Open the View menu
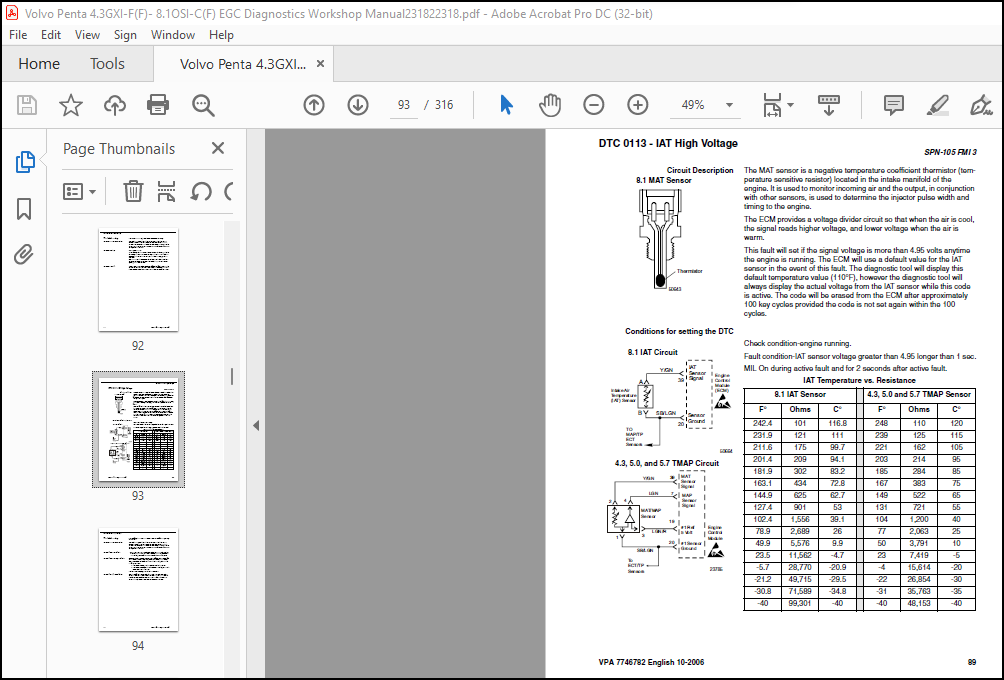The image size is (1004, 680). click(87, 35)
